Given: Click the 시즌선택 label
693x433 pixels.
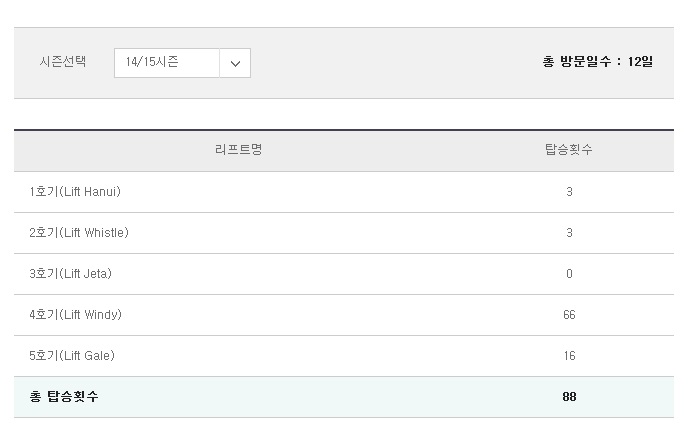Looking at the screenshot, I should (x=63, y=61).
